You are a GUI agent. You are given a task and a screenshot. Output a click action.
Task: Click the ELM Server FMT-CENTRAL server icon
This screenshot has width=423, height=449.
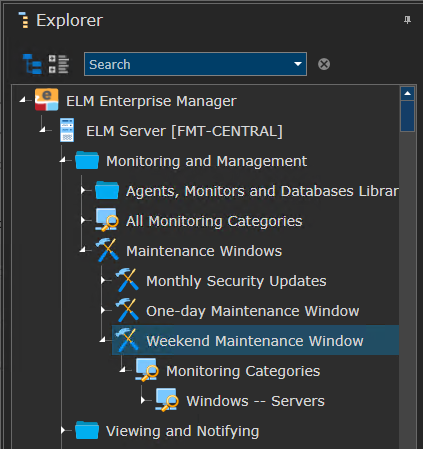tap(67, 130)
